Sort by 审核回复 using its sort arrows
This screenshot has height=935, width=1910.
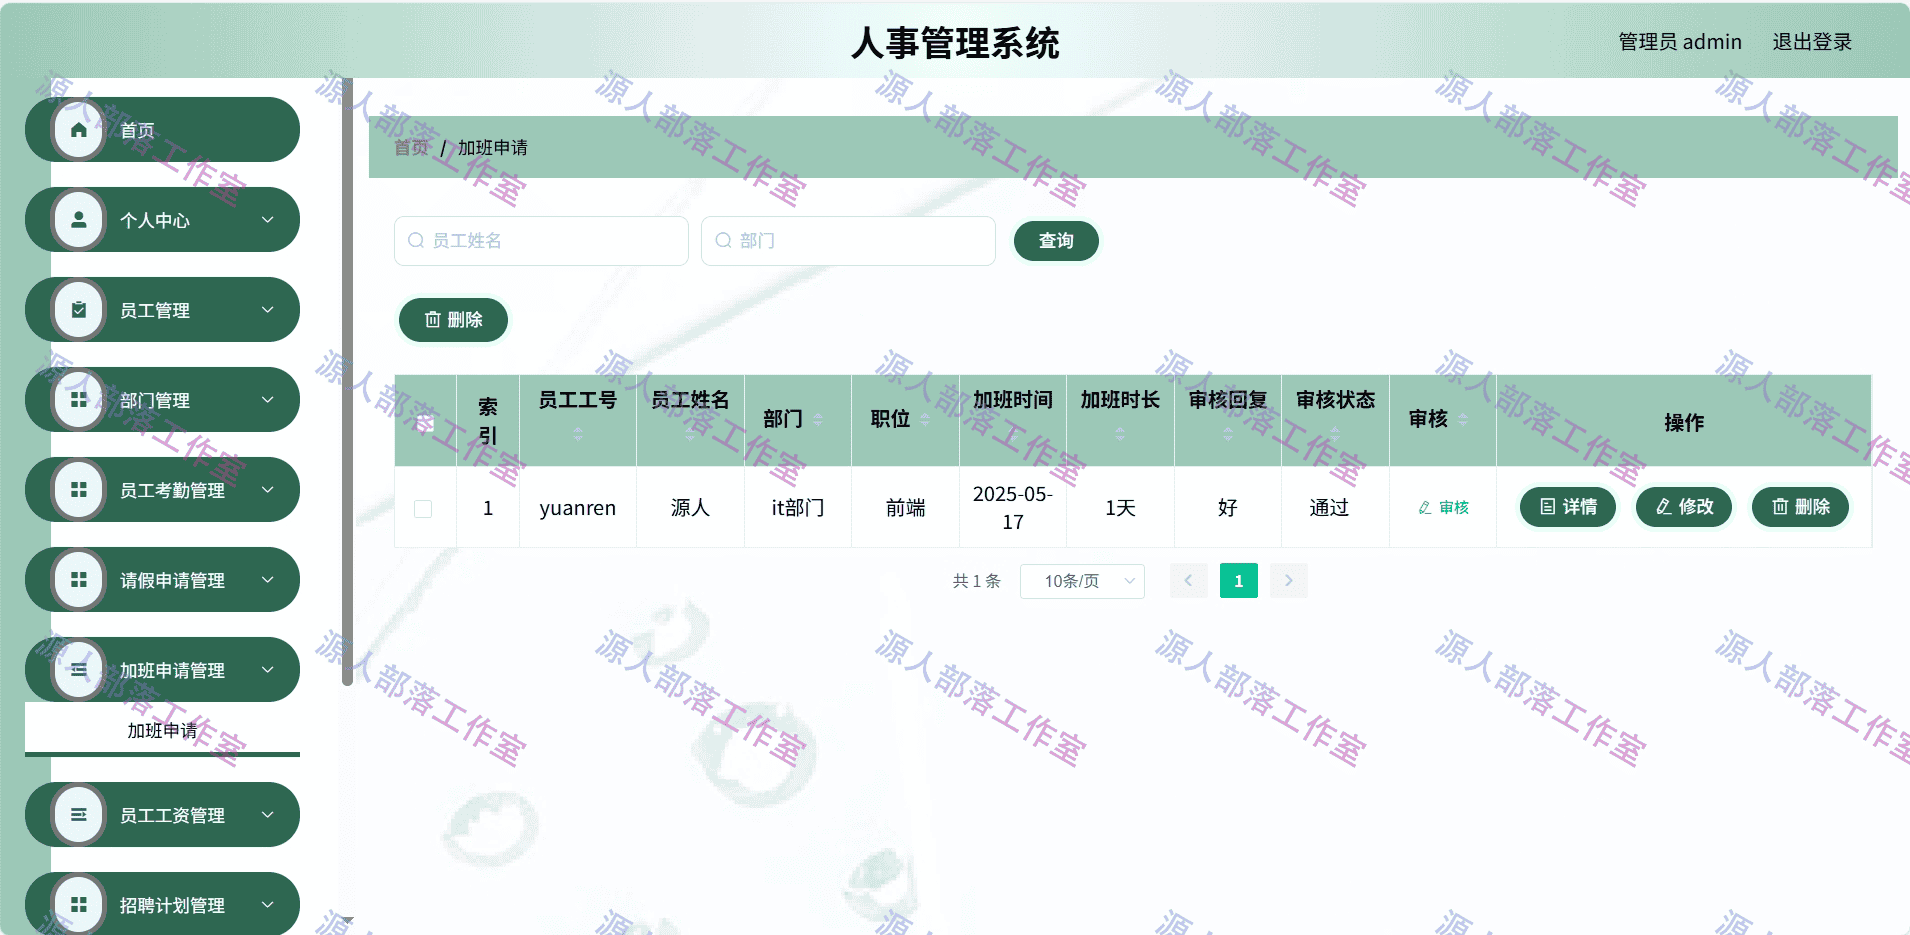click(1228, 434)
